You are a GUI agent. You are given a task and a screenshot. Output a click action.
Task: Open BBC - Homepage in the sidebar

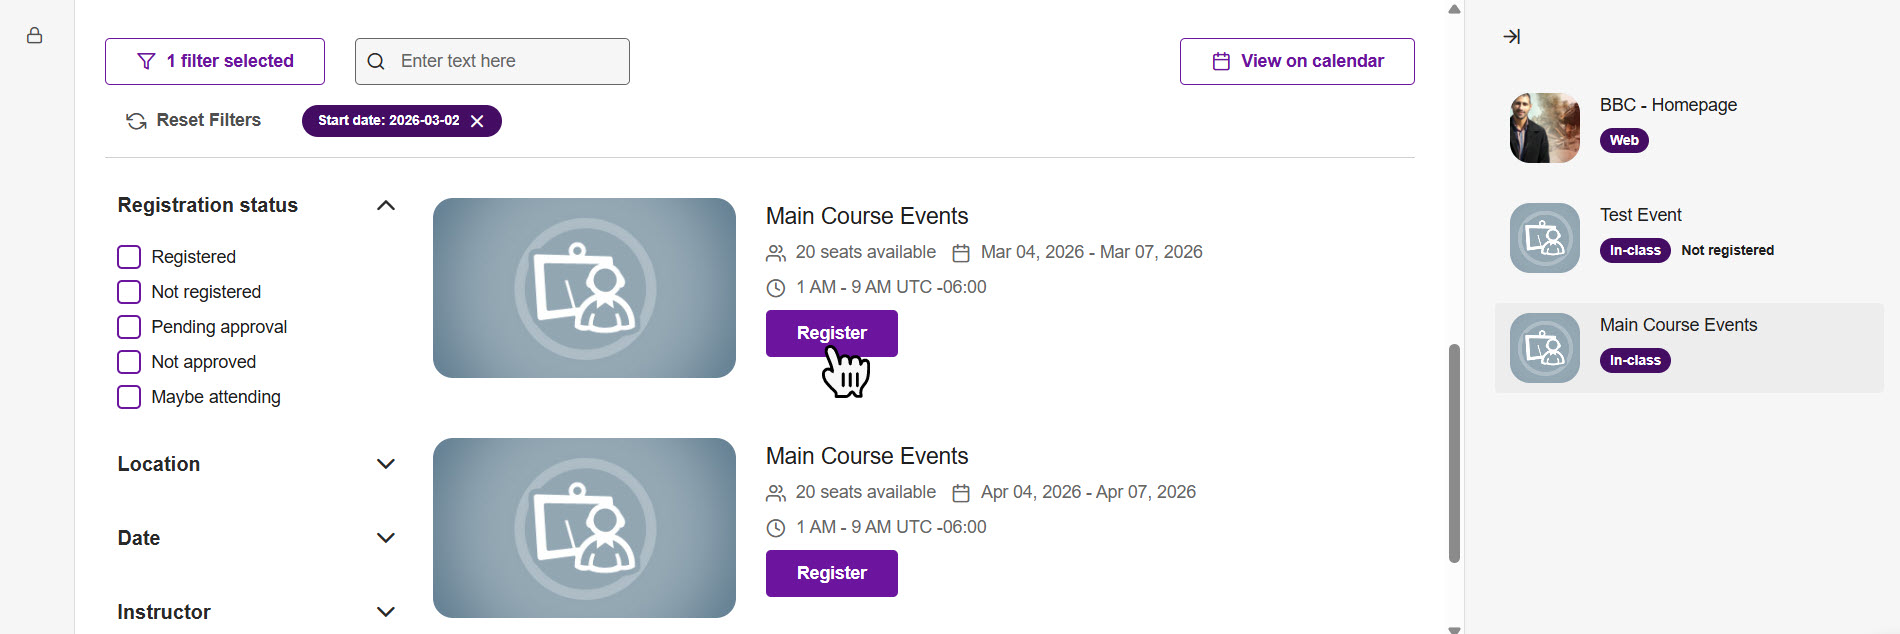(1668, 105)
